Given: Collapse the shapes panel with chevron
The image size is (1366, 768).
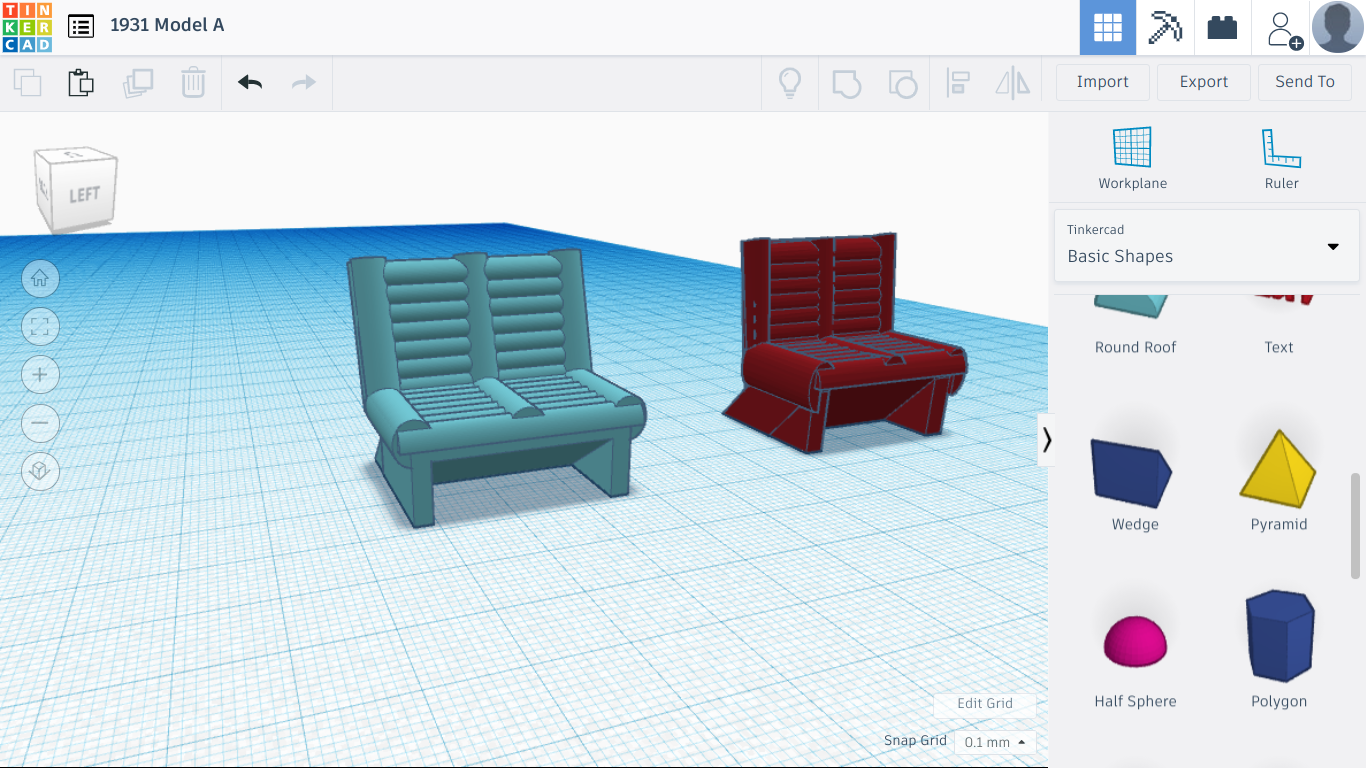Looking at the screenshot, I should pos(1046,440).
